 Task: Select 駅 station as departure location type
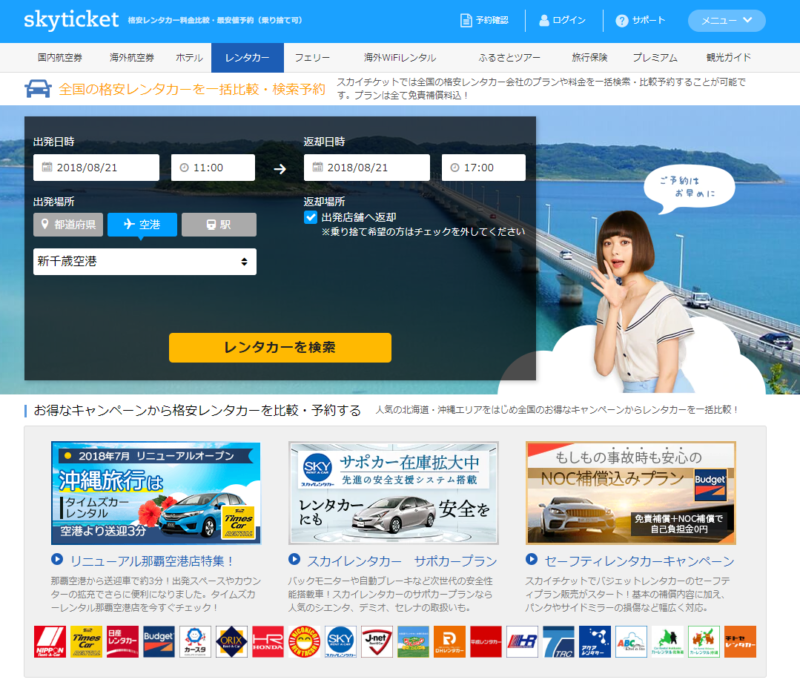point(218,224)
